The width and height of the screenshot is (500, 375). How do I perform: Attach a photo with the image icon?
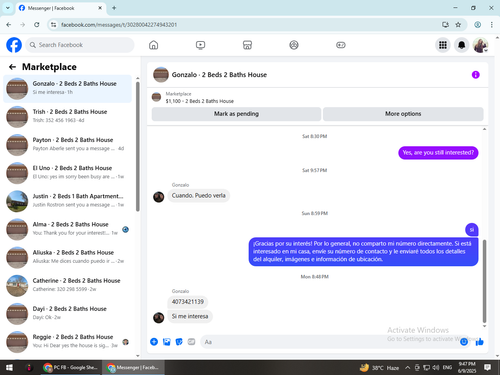(x=166, y=342)
